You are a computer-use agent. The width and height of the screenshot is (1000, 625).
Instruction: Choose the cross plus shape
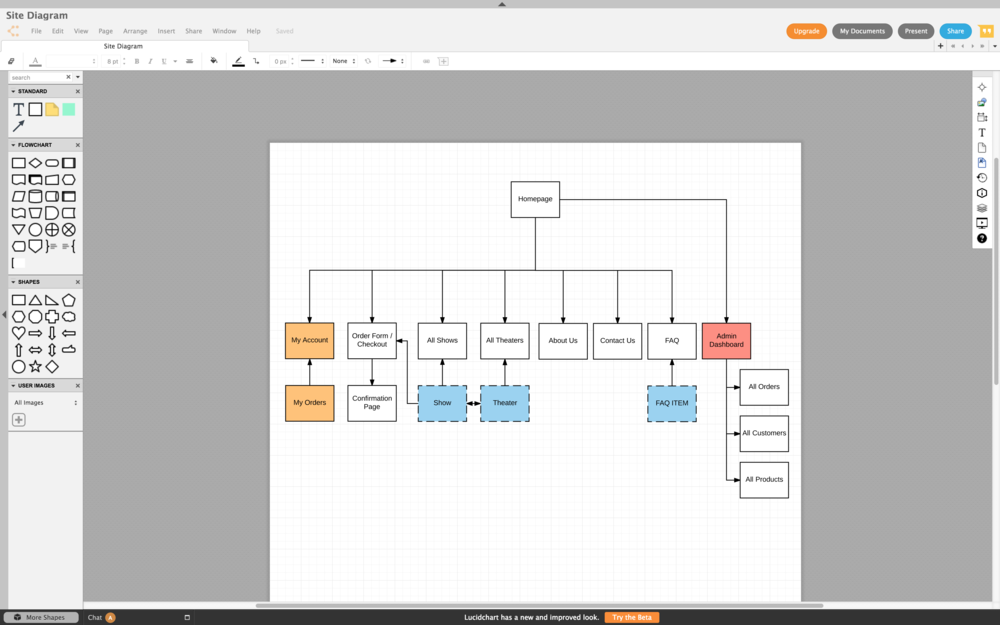point(52,316)
